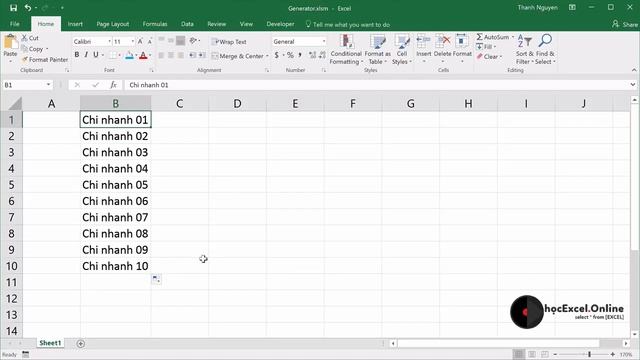Screen dimensions: 640x360
Task: Click the Select All corner triangle
Action: pyautogui.click(x=15, y=104)
